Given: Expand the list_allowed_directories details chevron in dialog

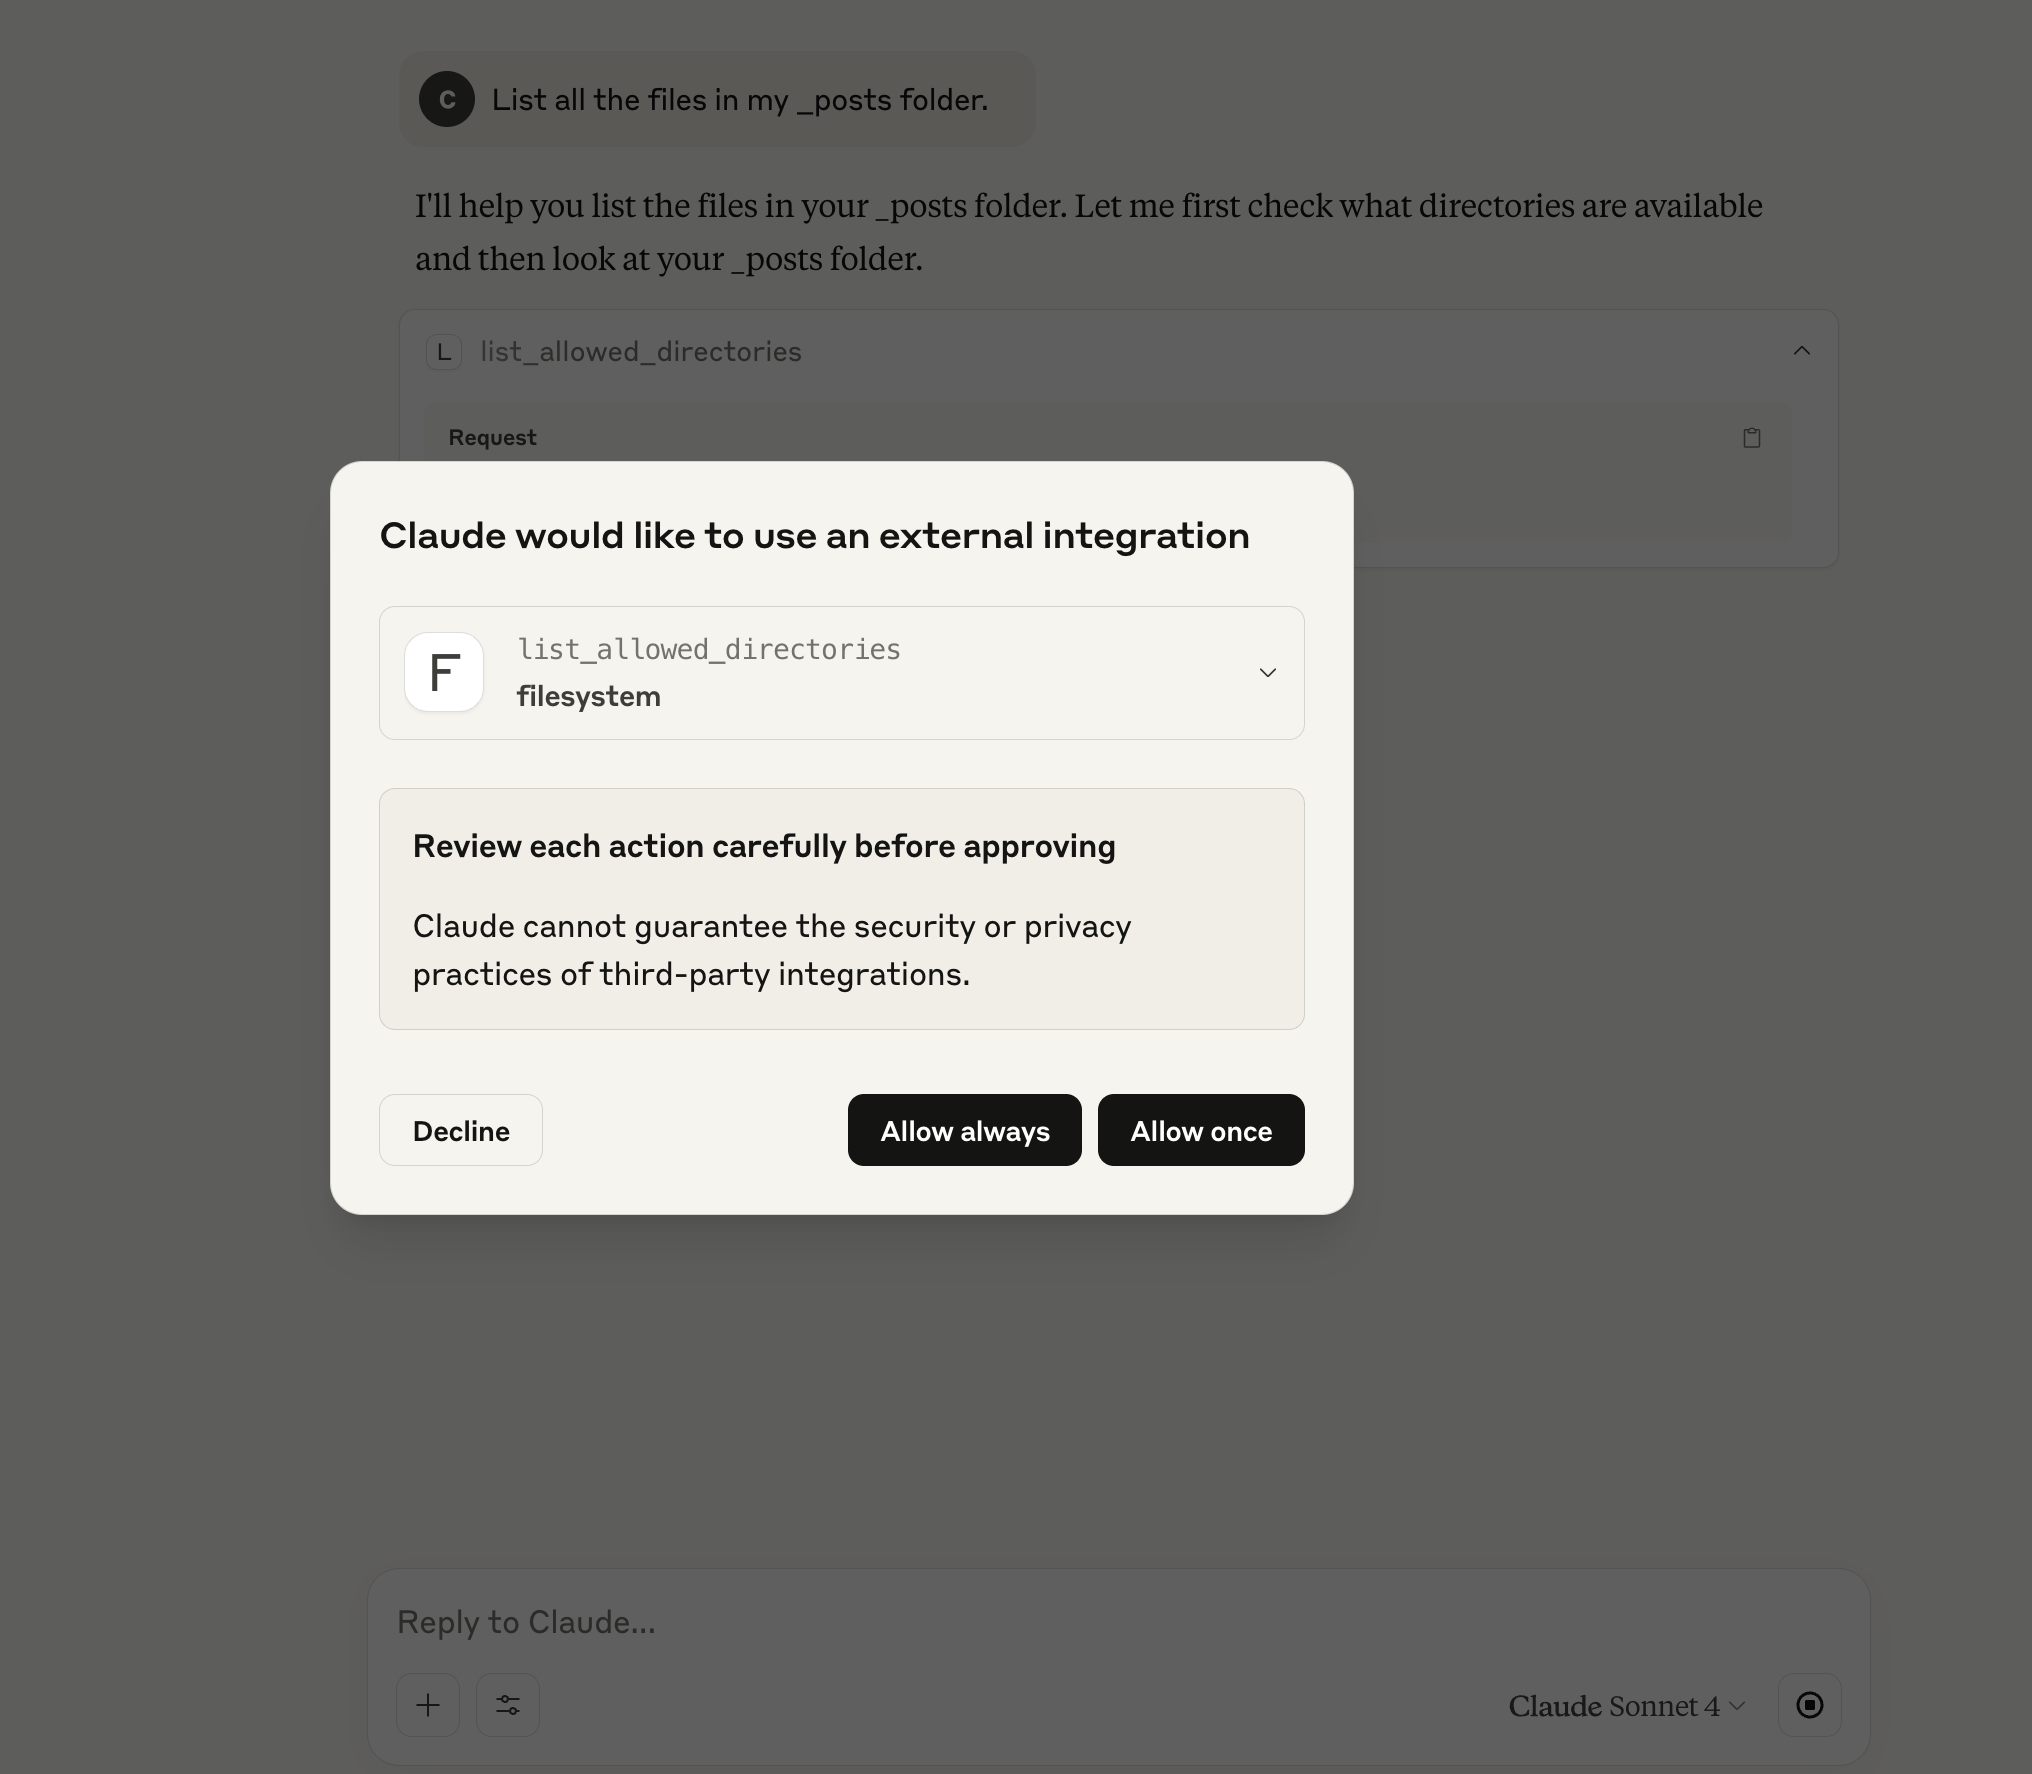Looking at the screenshot, I should (x=1267, y=673).
